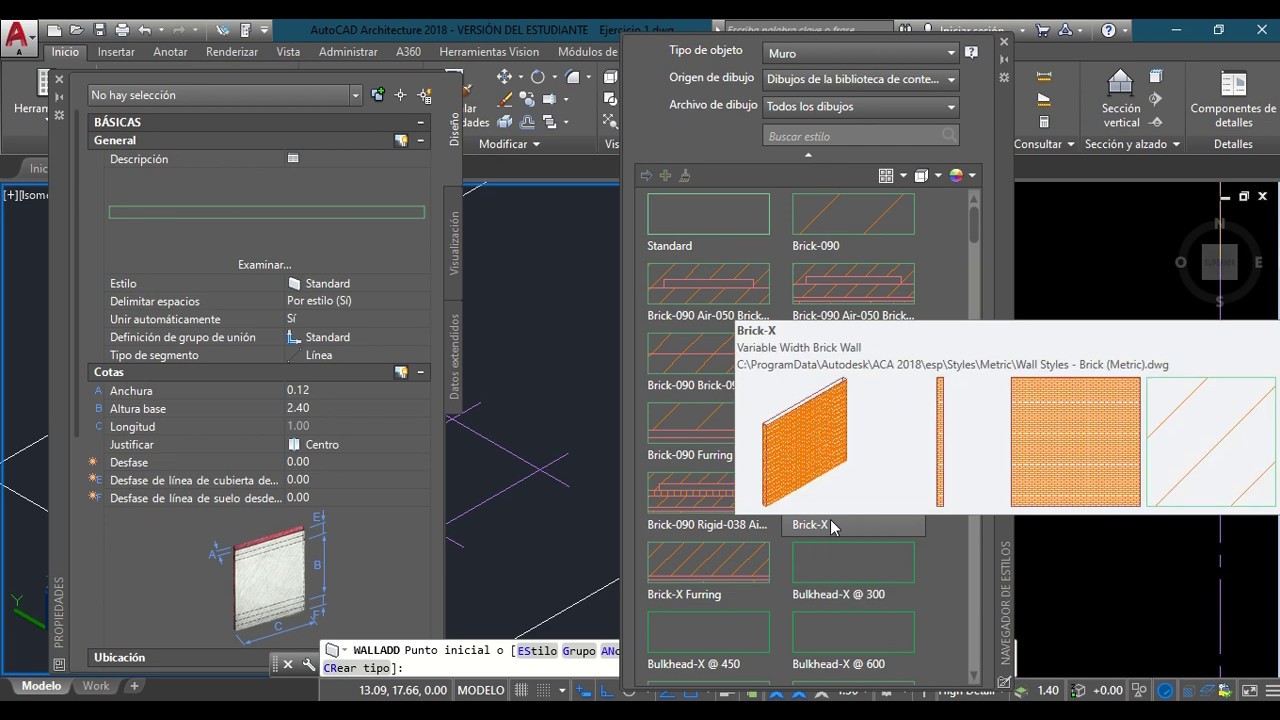Screen dimensions: 1280x720
Task: Select the Bulkhead-X @ 300 style thumbnail
Action: (853, 563)
